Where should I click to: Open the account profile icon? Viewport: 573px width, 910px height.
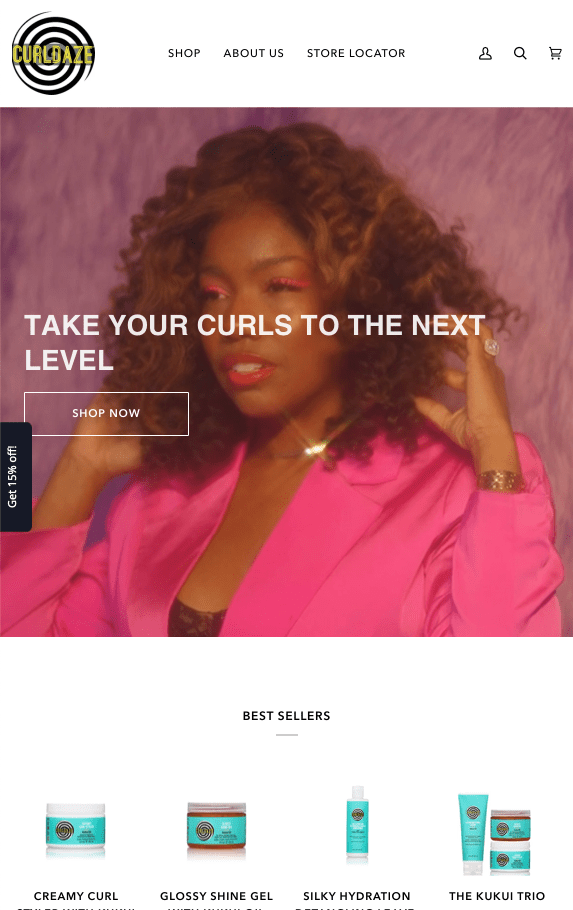[x=485, y=53]
